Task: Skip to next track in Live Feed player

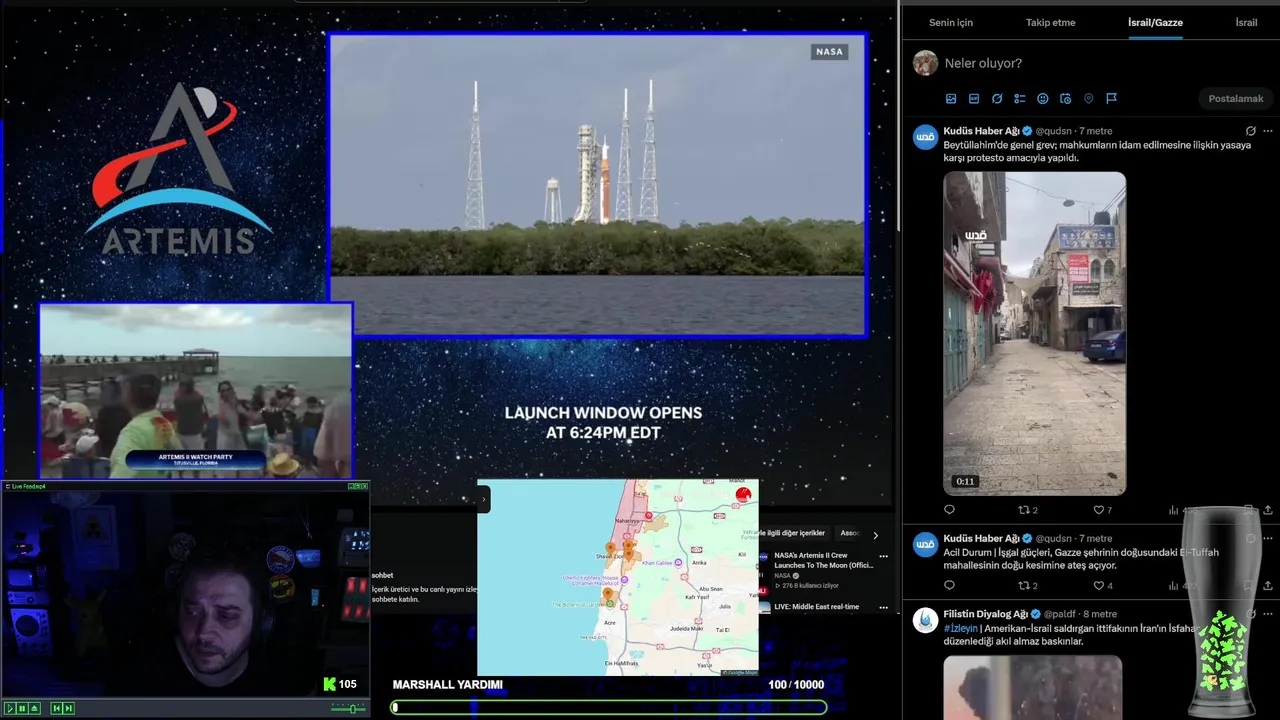Action: [68, 708]
